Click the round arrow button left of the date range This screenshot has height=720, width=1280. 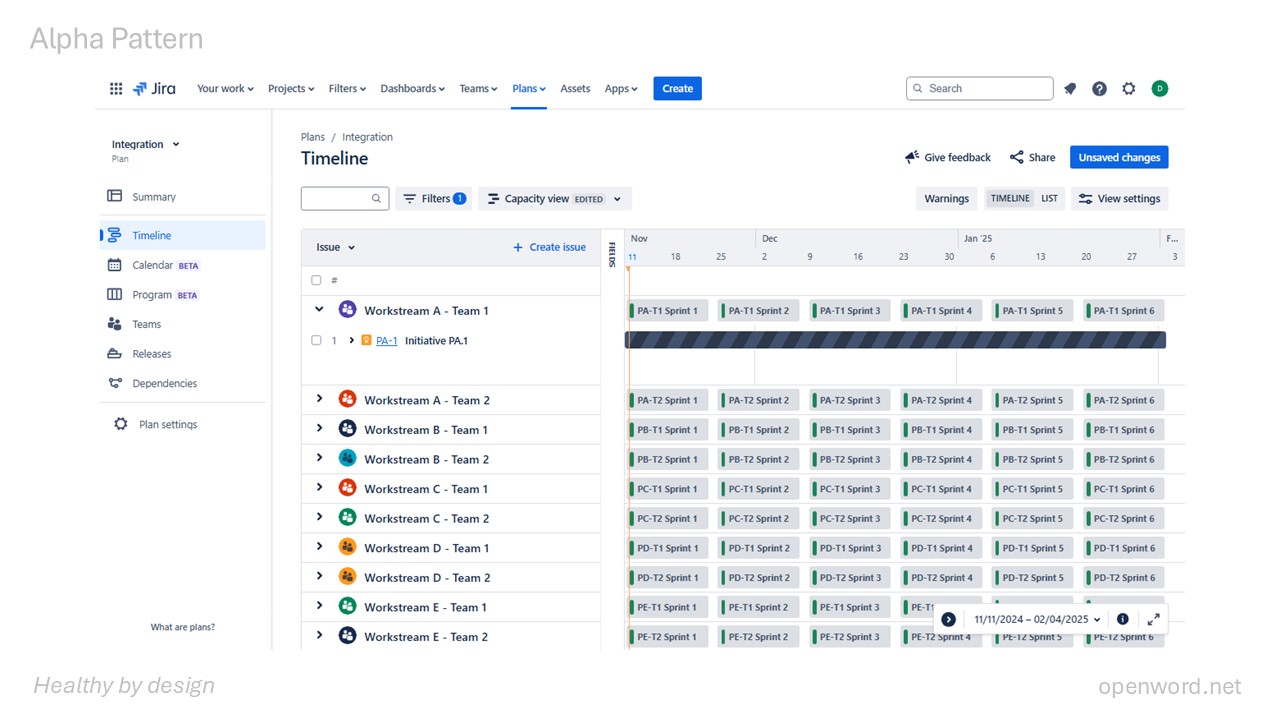948,619
